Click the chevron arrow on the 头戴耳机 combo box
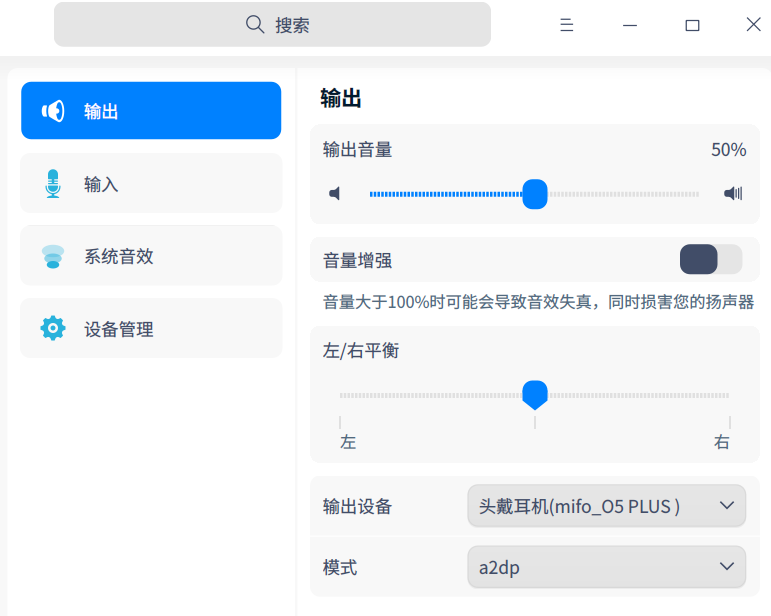771x616 pixels. coord(727,506)
